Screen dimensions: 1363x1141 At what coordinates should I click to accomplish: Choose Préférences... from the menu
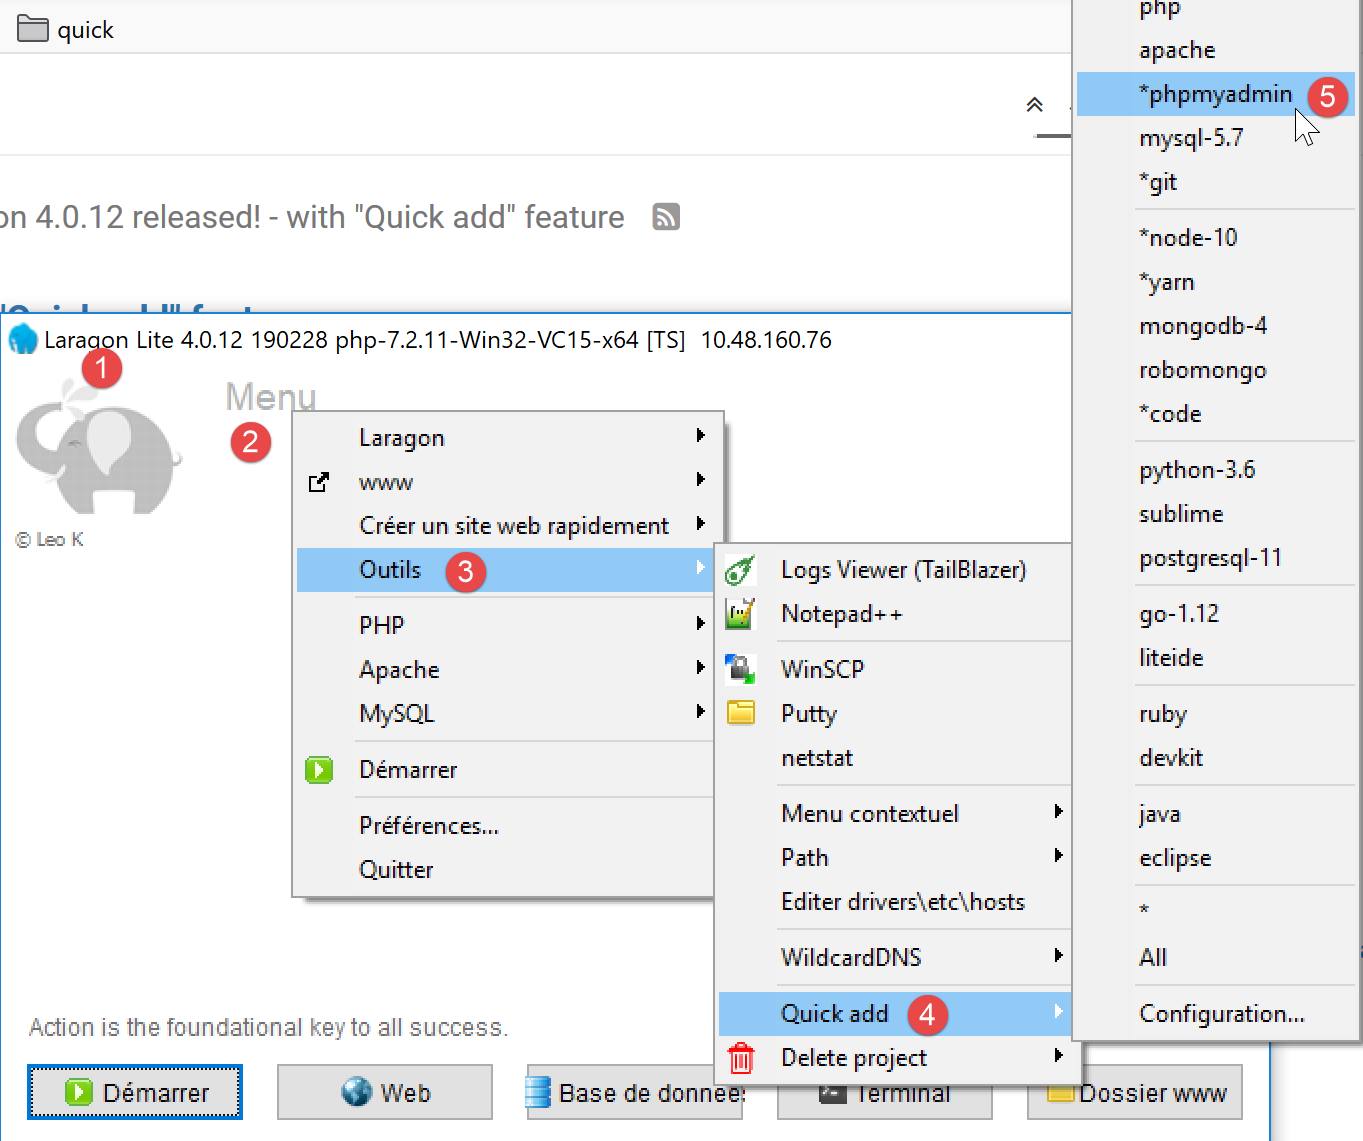428,826
